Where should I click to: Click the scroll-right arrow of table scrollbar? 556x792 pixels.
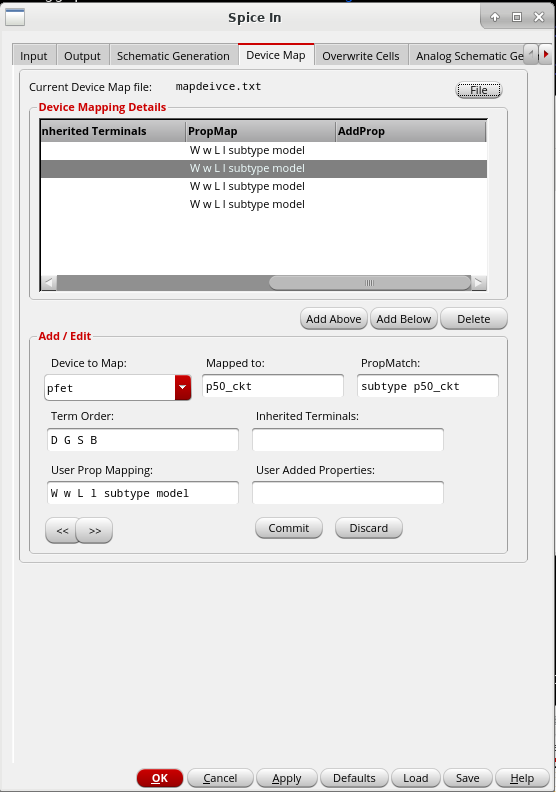point(479,283)
